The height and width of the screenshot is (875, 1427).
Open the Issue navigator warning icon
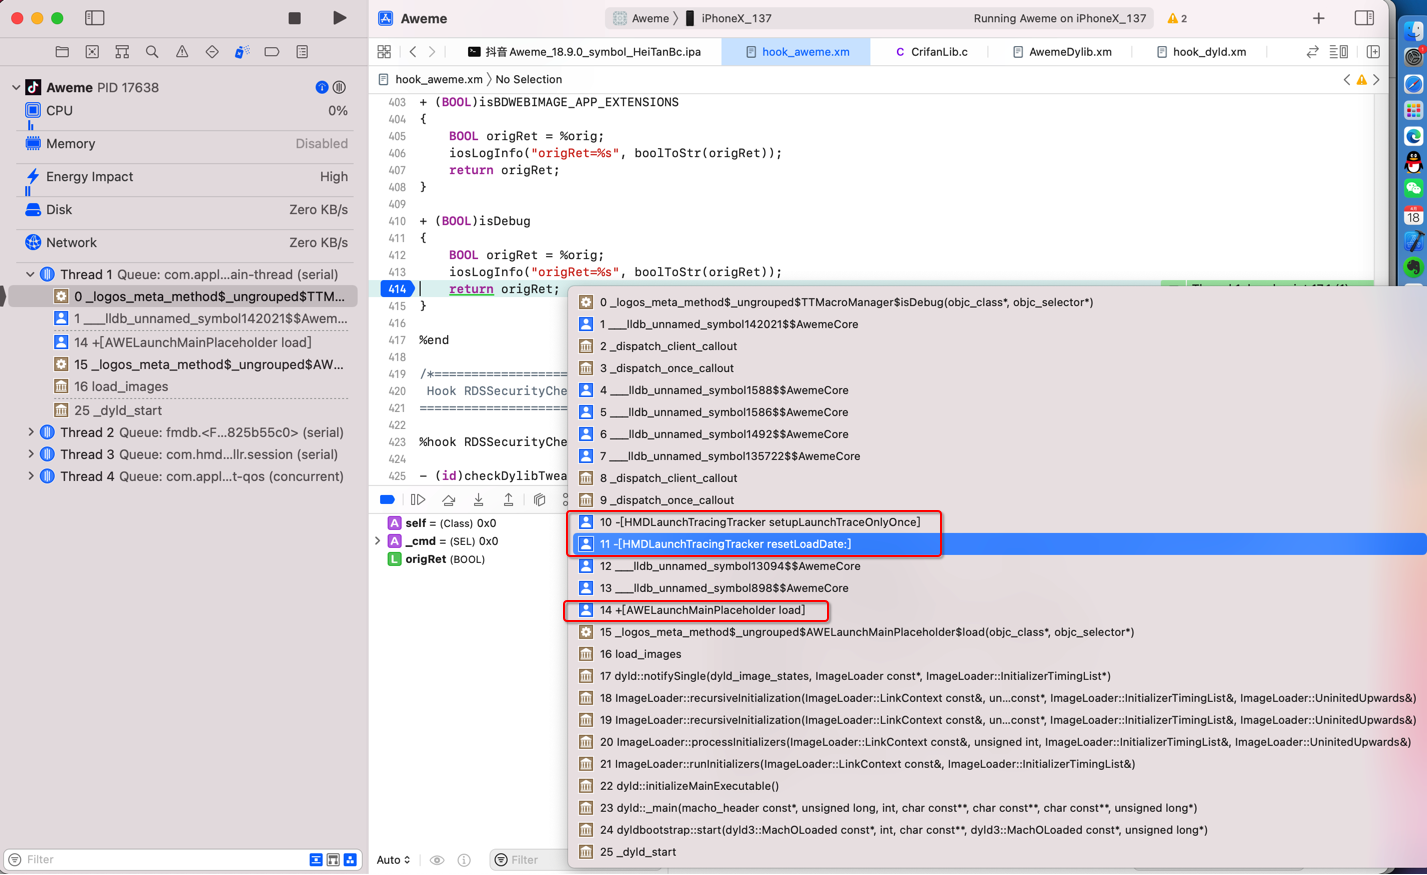(x=182, y=52)
